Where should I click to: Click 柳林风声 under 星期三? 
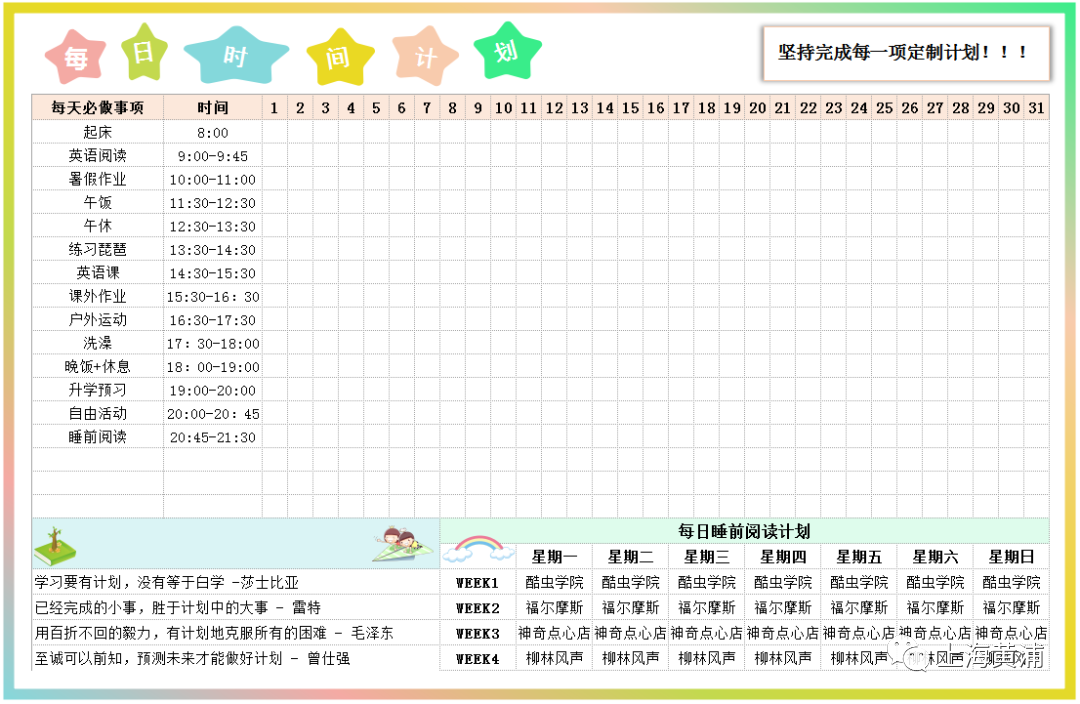click(x=707, y=659)
